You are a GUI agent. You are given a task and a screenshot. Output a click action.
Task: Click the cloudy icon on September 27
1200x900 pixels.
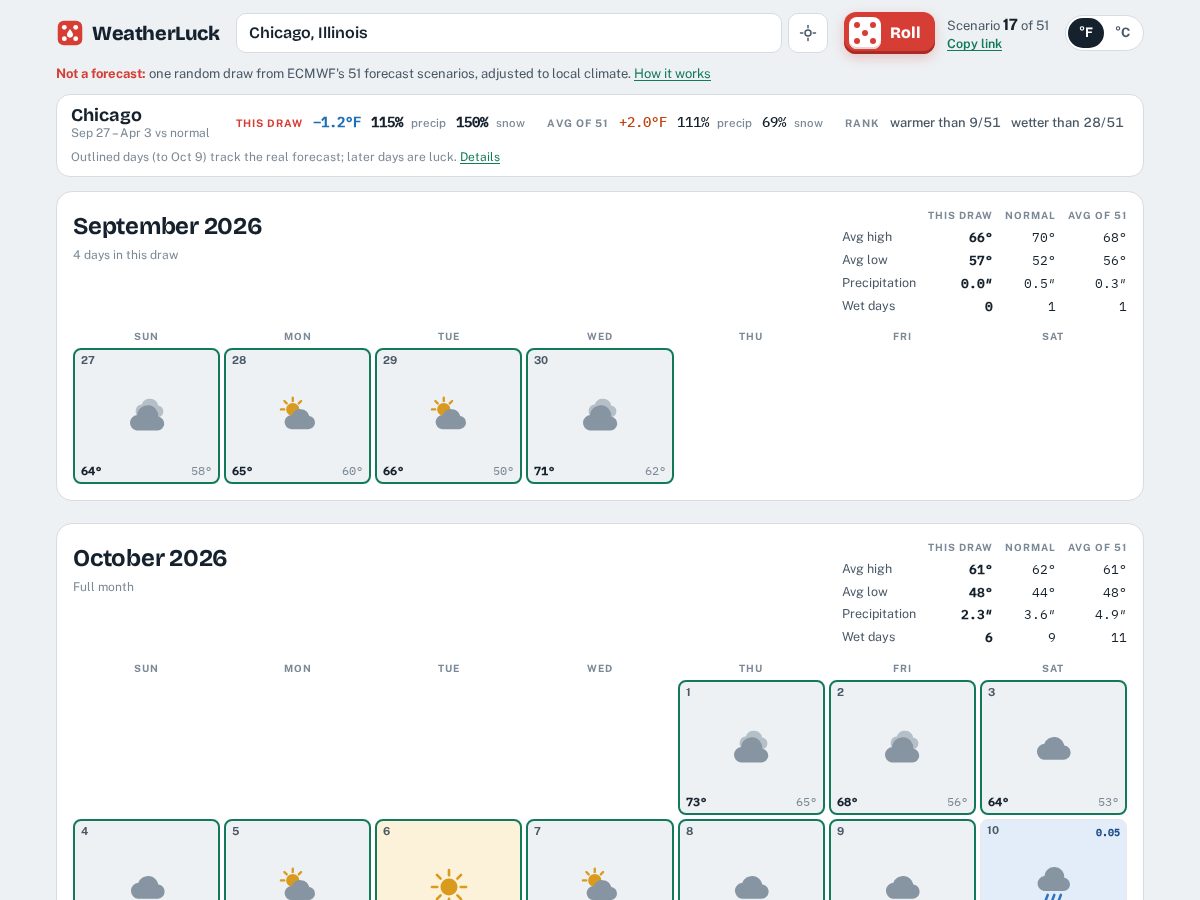click(x=147, y=415)
